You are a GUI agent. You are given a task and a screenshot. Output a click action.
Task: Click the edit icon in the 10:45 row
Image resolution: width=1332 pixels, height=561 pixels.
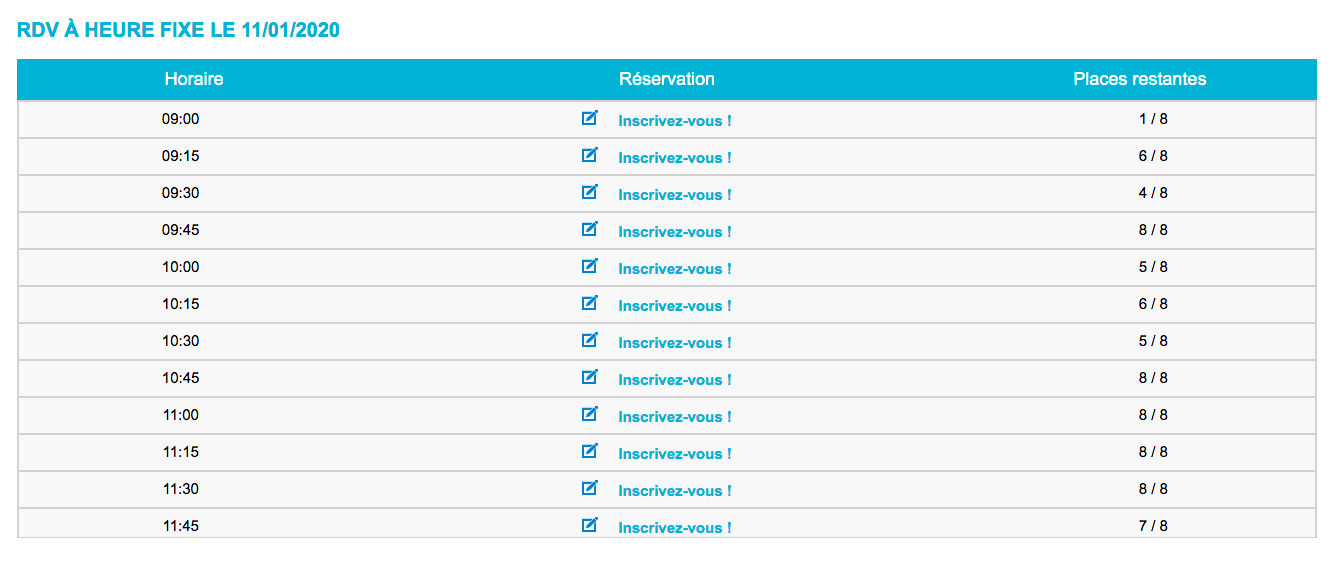[x=590, y=377]
